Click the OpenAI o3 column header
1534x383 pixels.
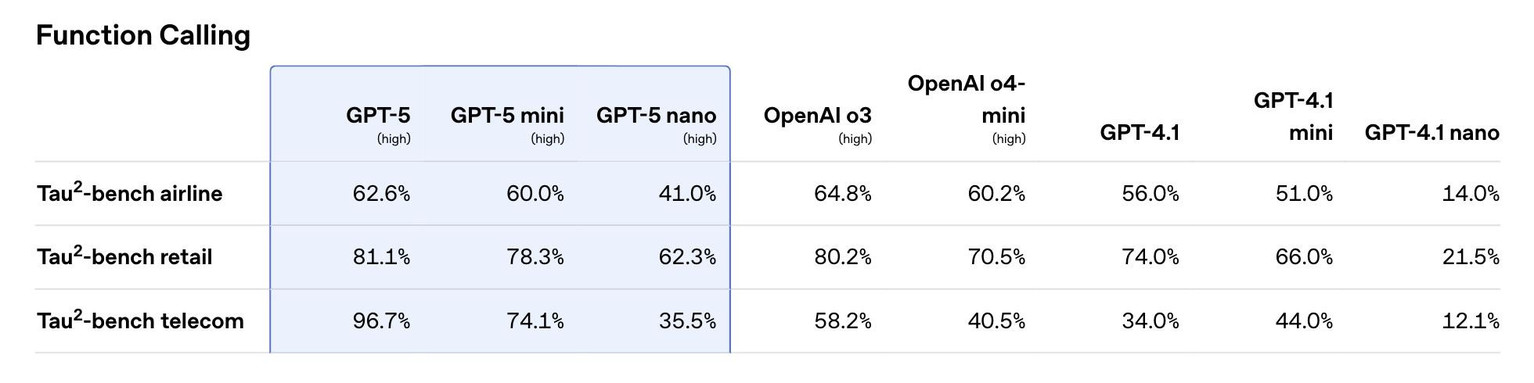point(817,124)
